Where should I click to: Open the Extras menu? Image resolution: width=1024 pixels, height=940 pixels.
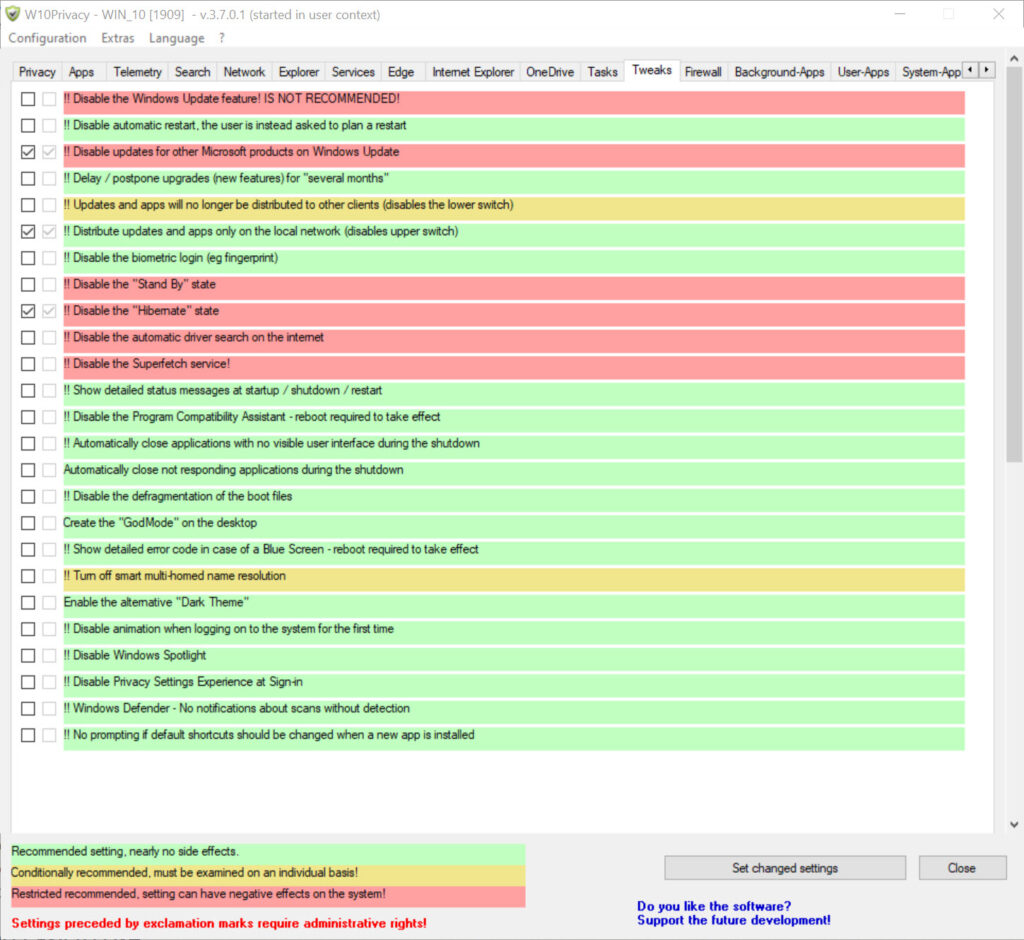118,38
